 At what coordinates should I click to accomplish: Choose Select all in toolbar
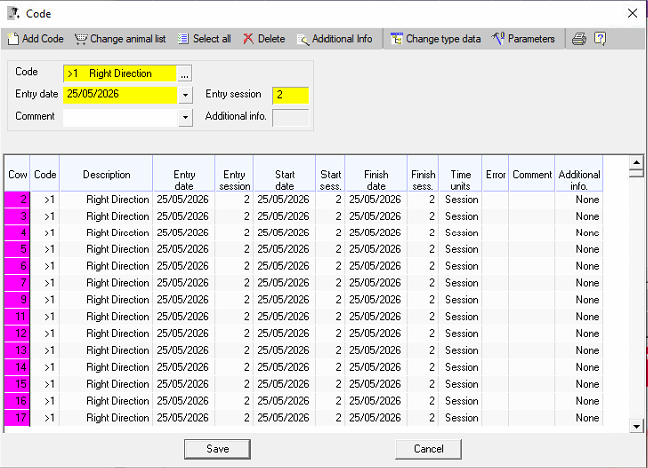pos(204,39)
